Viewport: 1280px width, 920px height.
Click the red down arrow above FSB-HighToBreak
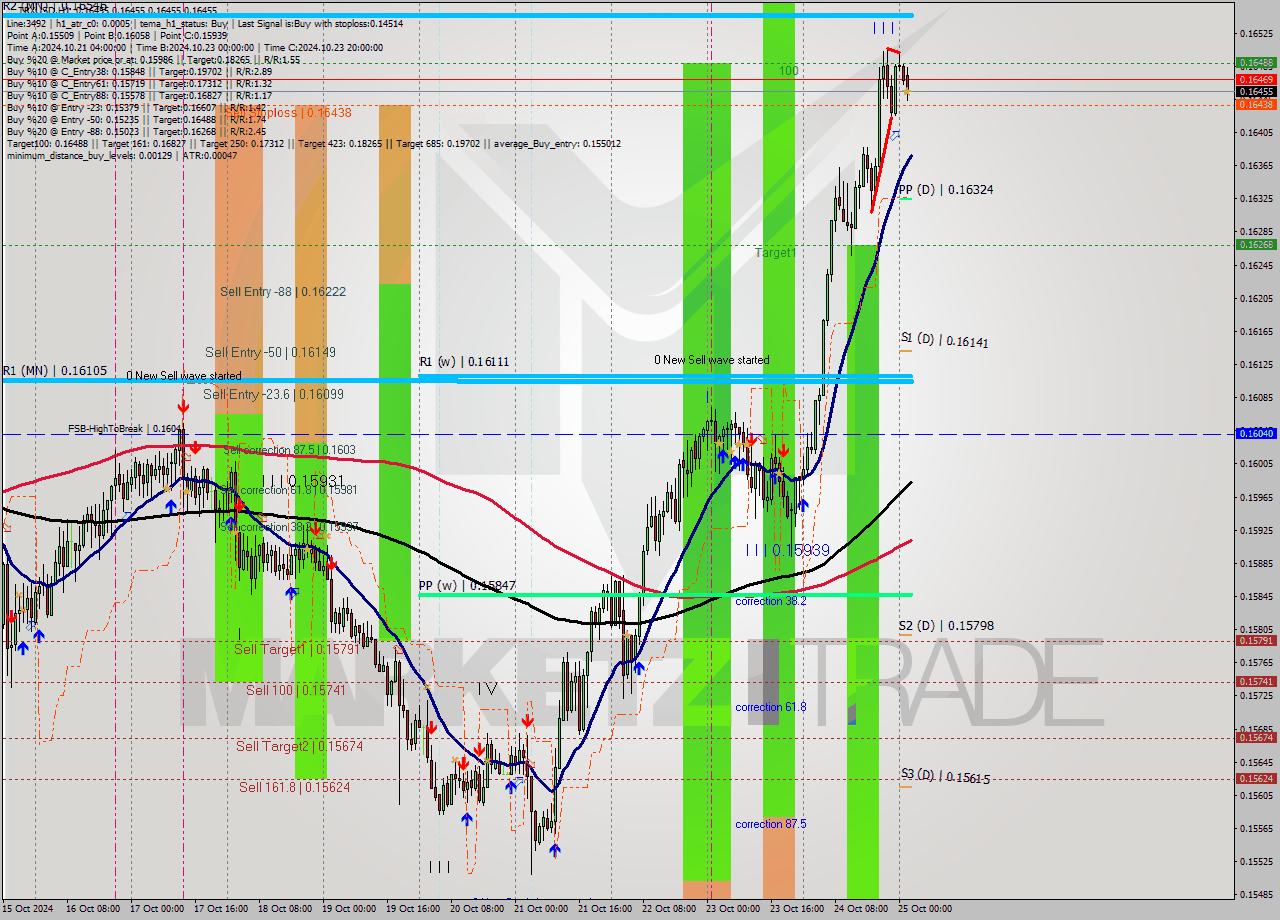pos(183,406)
